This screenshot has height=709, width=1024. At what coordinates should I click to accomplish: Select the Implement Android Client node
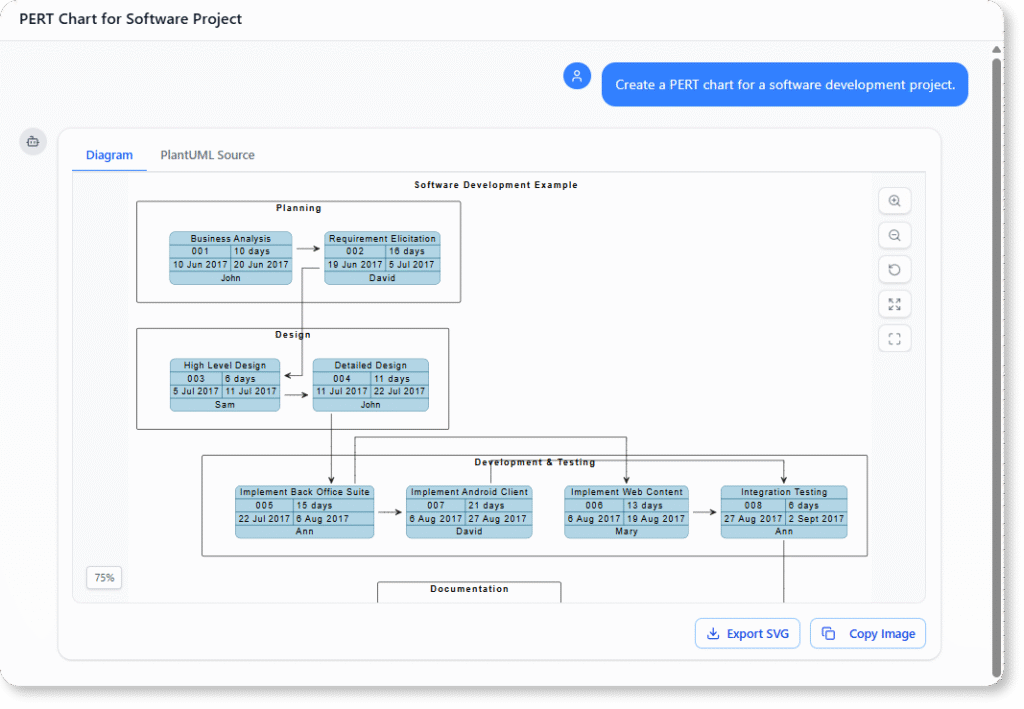tap(469, 512)
